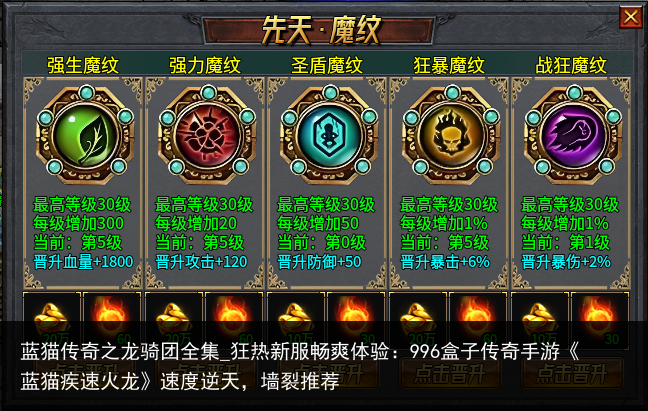
Task: Click 点击晋升 button under 战狂魔纹
Action: point(572,373)
